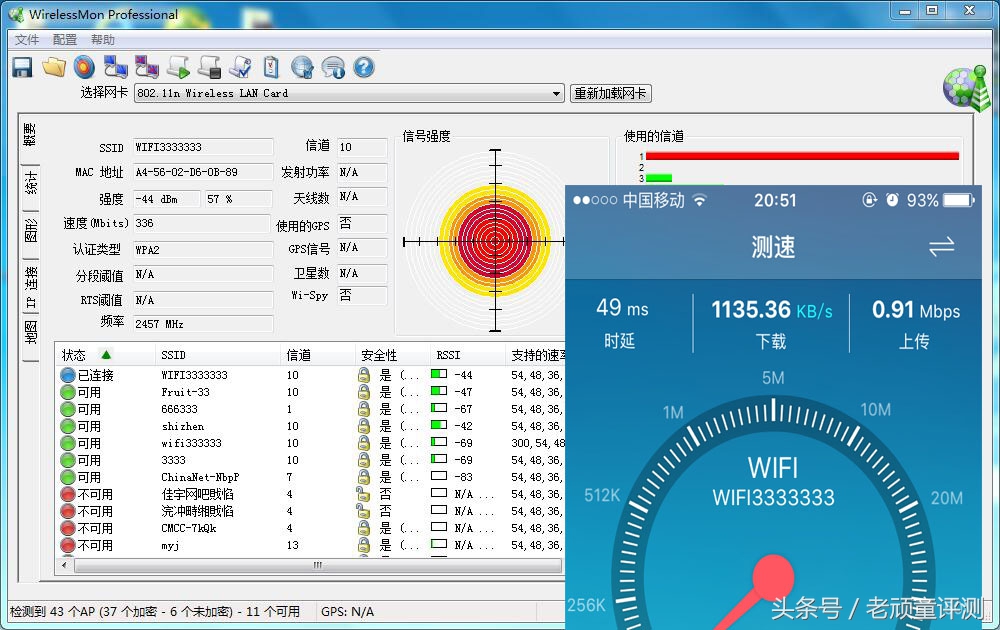Open the 配置 menu
The image size is (1000, 630).
tap(63, 40)
